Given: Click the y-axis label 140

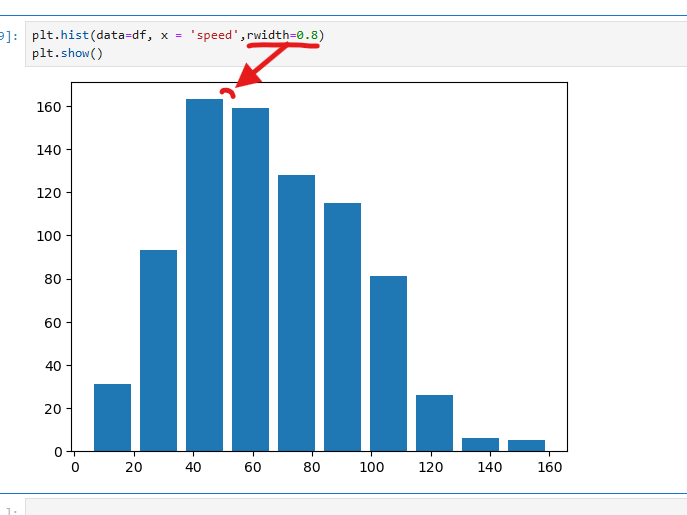Looking at the screenshot, I should pyautogui.click(x=49, y=150).
